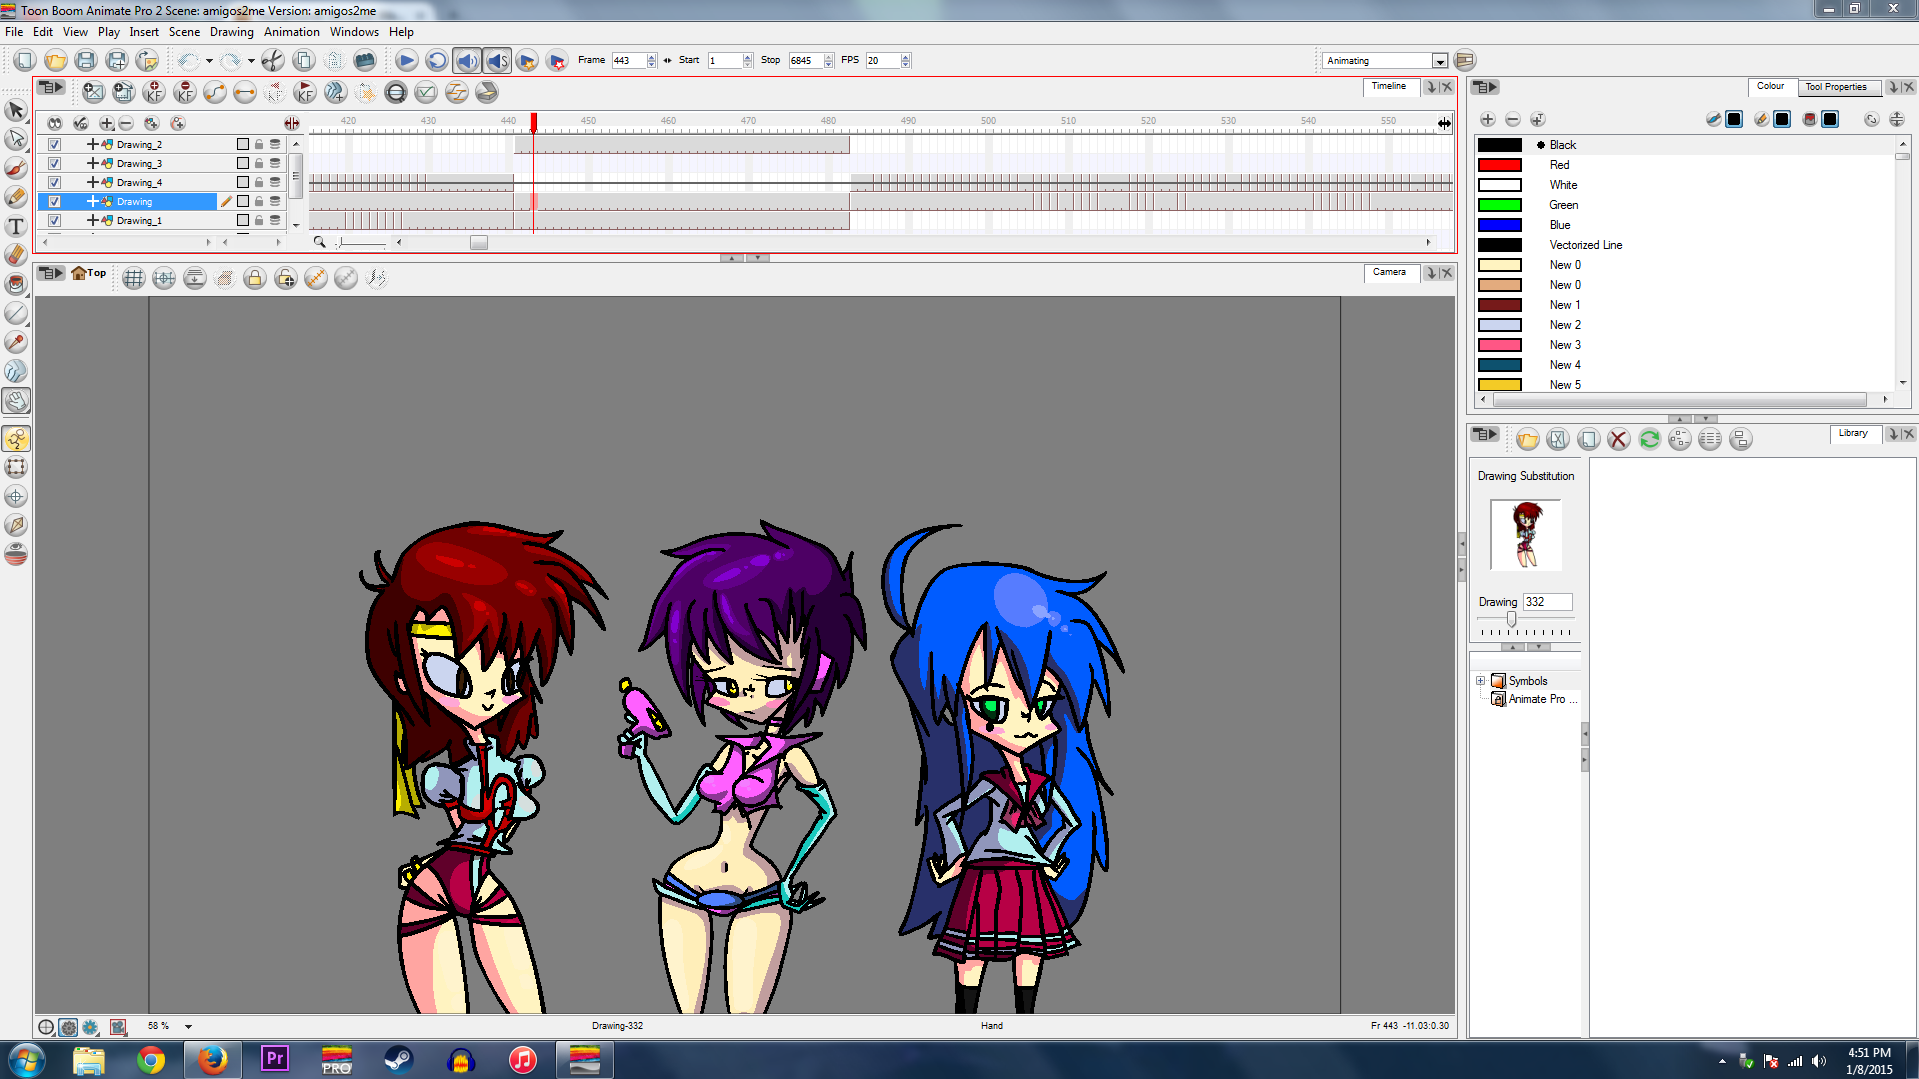1919x1079 pixels.
Task: Click the Set Motion Keyframe curve icon
Action: (214, 92)
